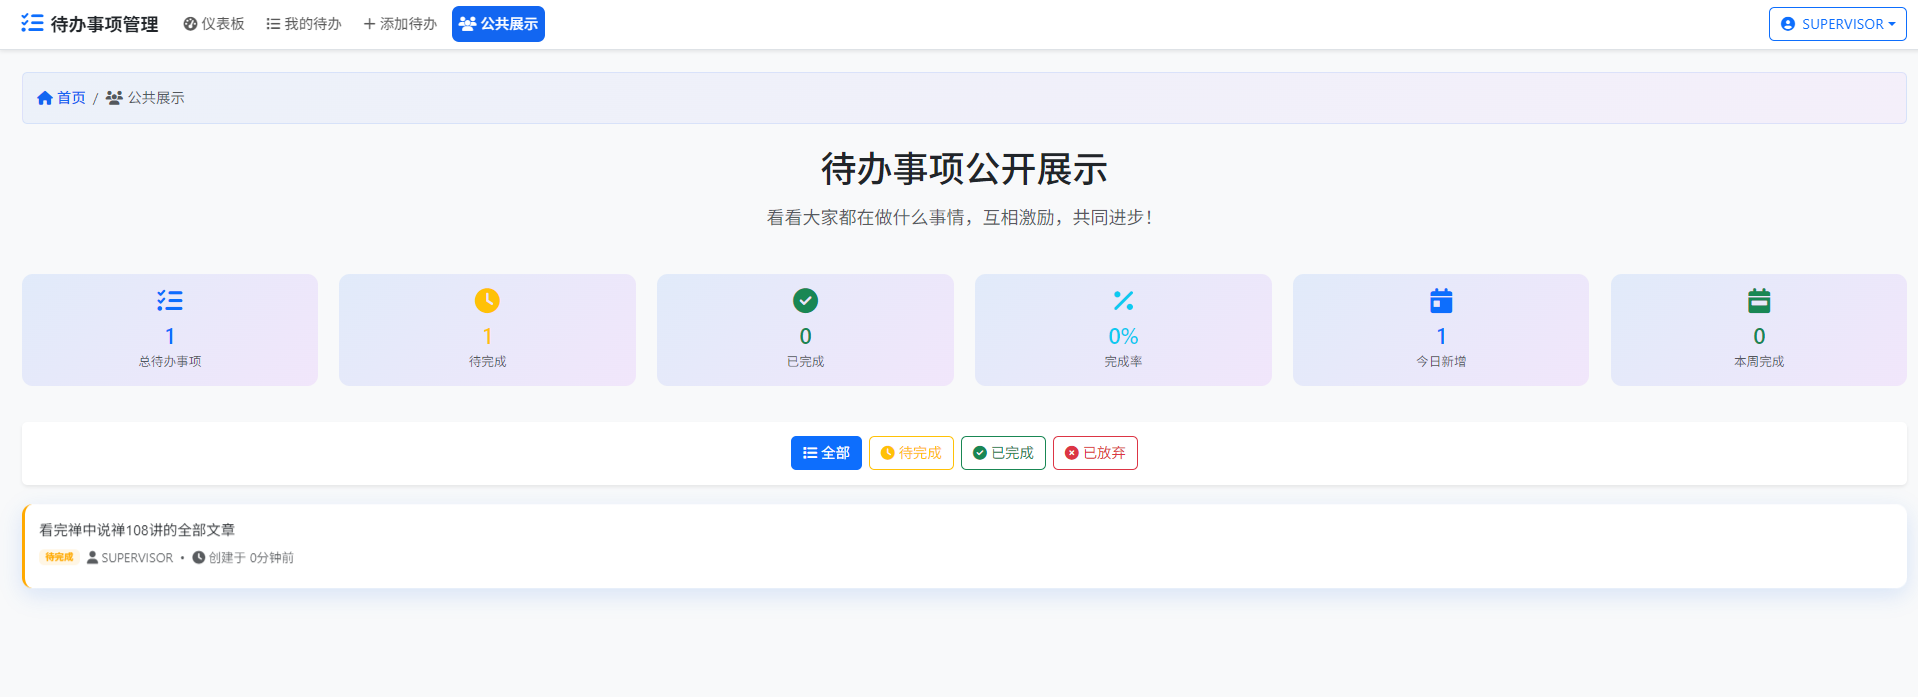Open the SUPERVISOR user dropdown
Viewport: 1918px width, 697px height.
click(x=1837, y=24)
